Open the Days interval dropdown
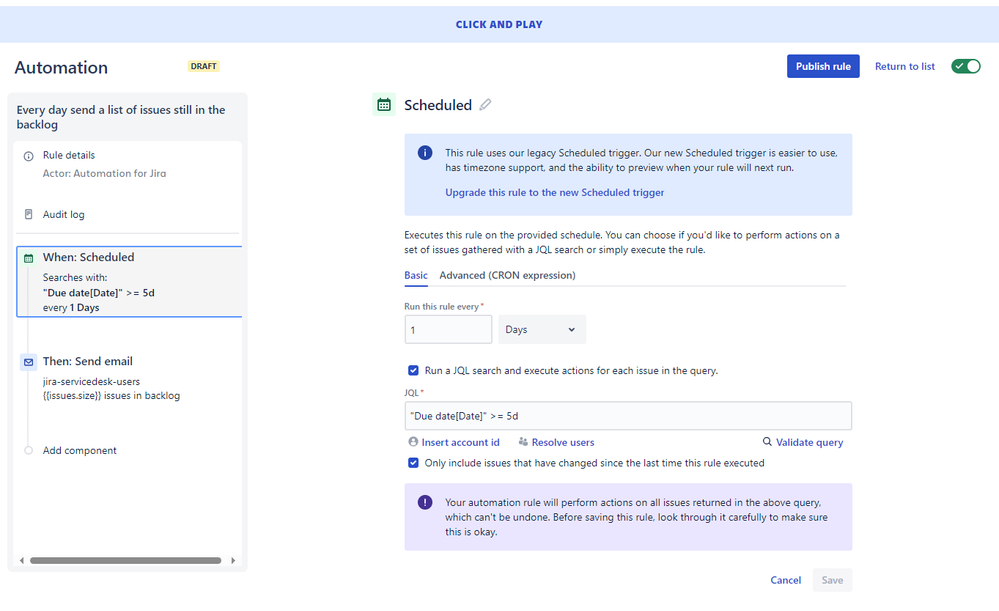 542,329
